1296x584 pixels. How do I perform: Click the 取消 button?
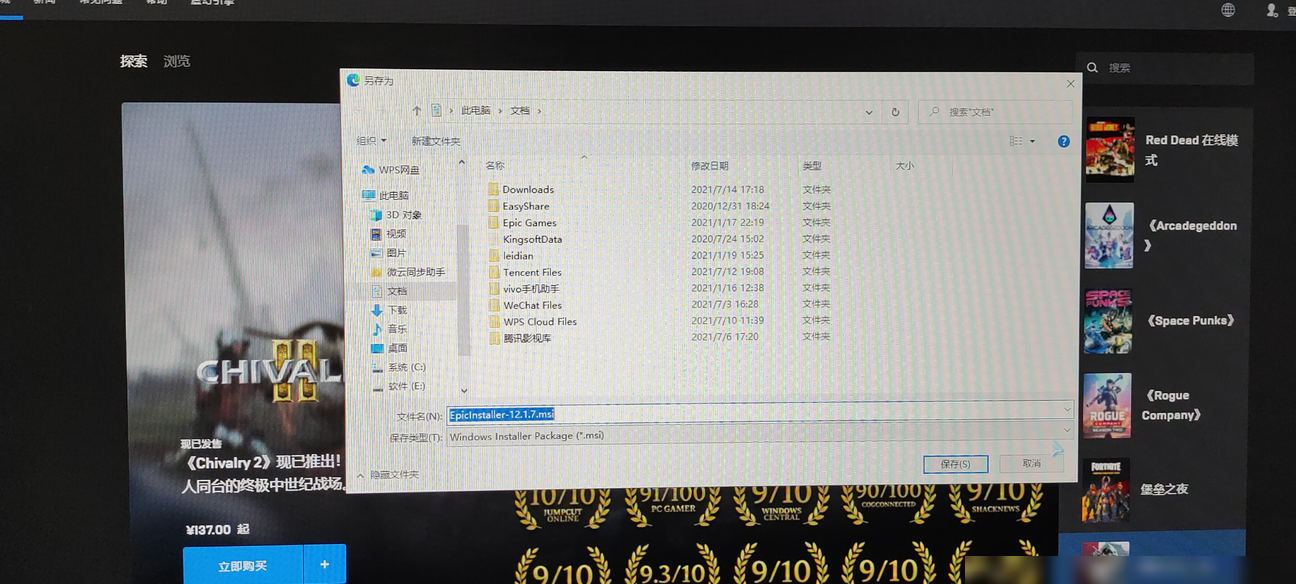(1032, 463)
